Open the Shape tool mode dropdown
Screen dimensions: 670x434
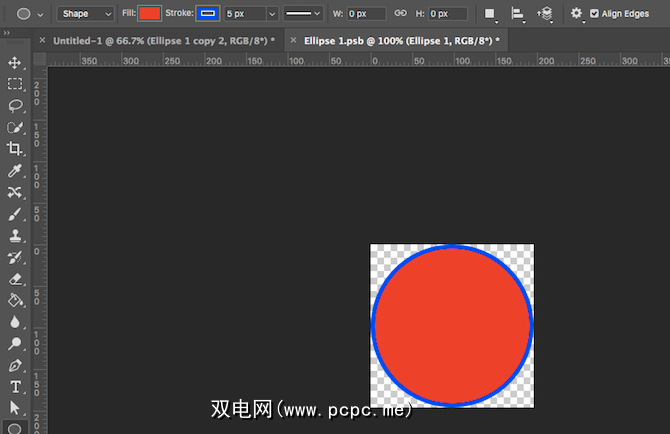pos(85,14)
